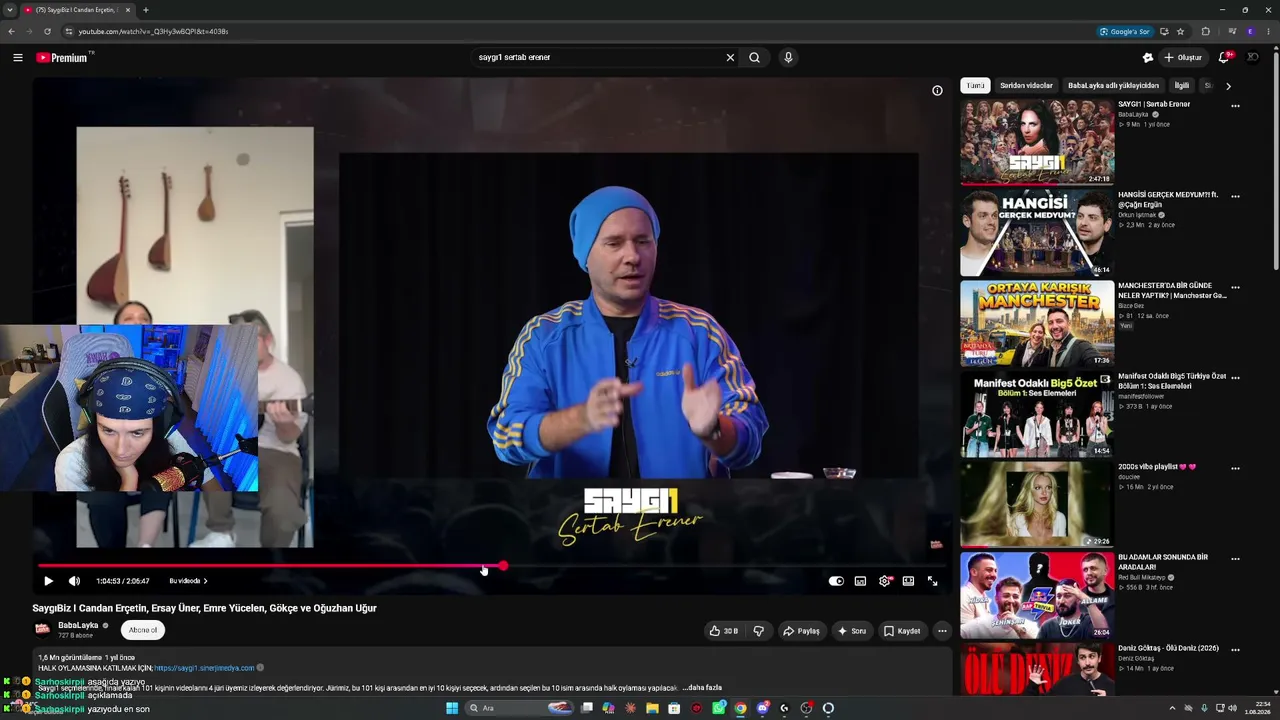Show more filter chips with right arrow

[x=1228, y=86]
